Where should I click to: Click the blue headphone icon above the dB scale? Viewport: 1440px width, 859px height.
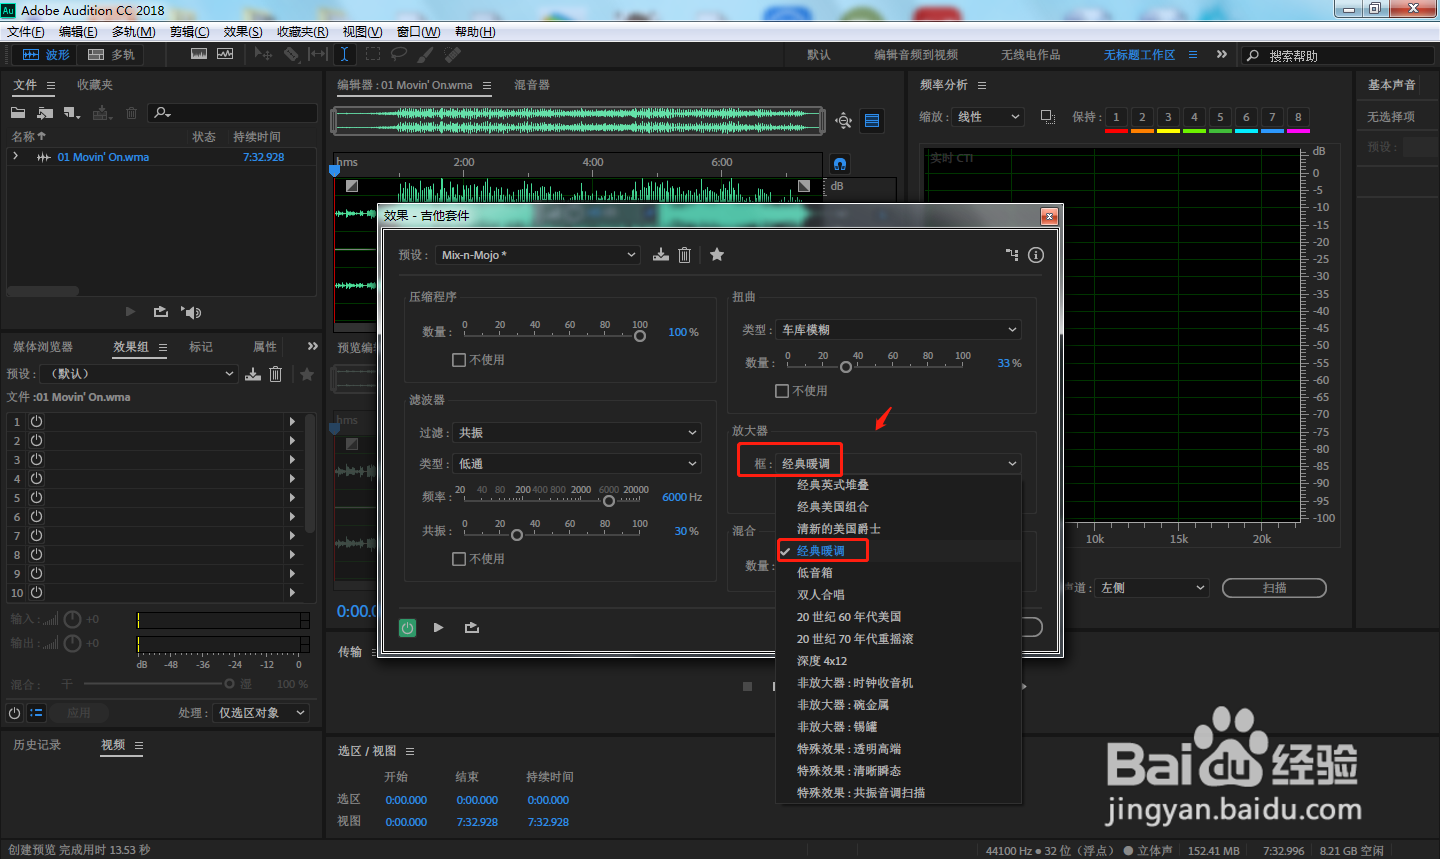point(840,163)
